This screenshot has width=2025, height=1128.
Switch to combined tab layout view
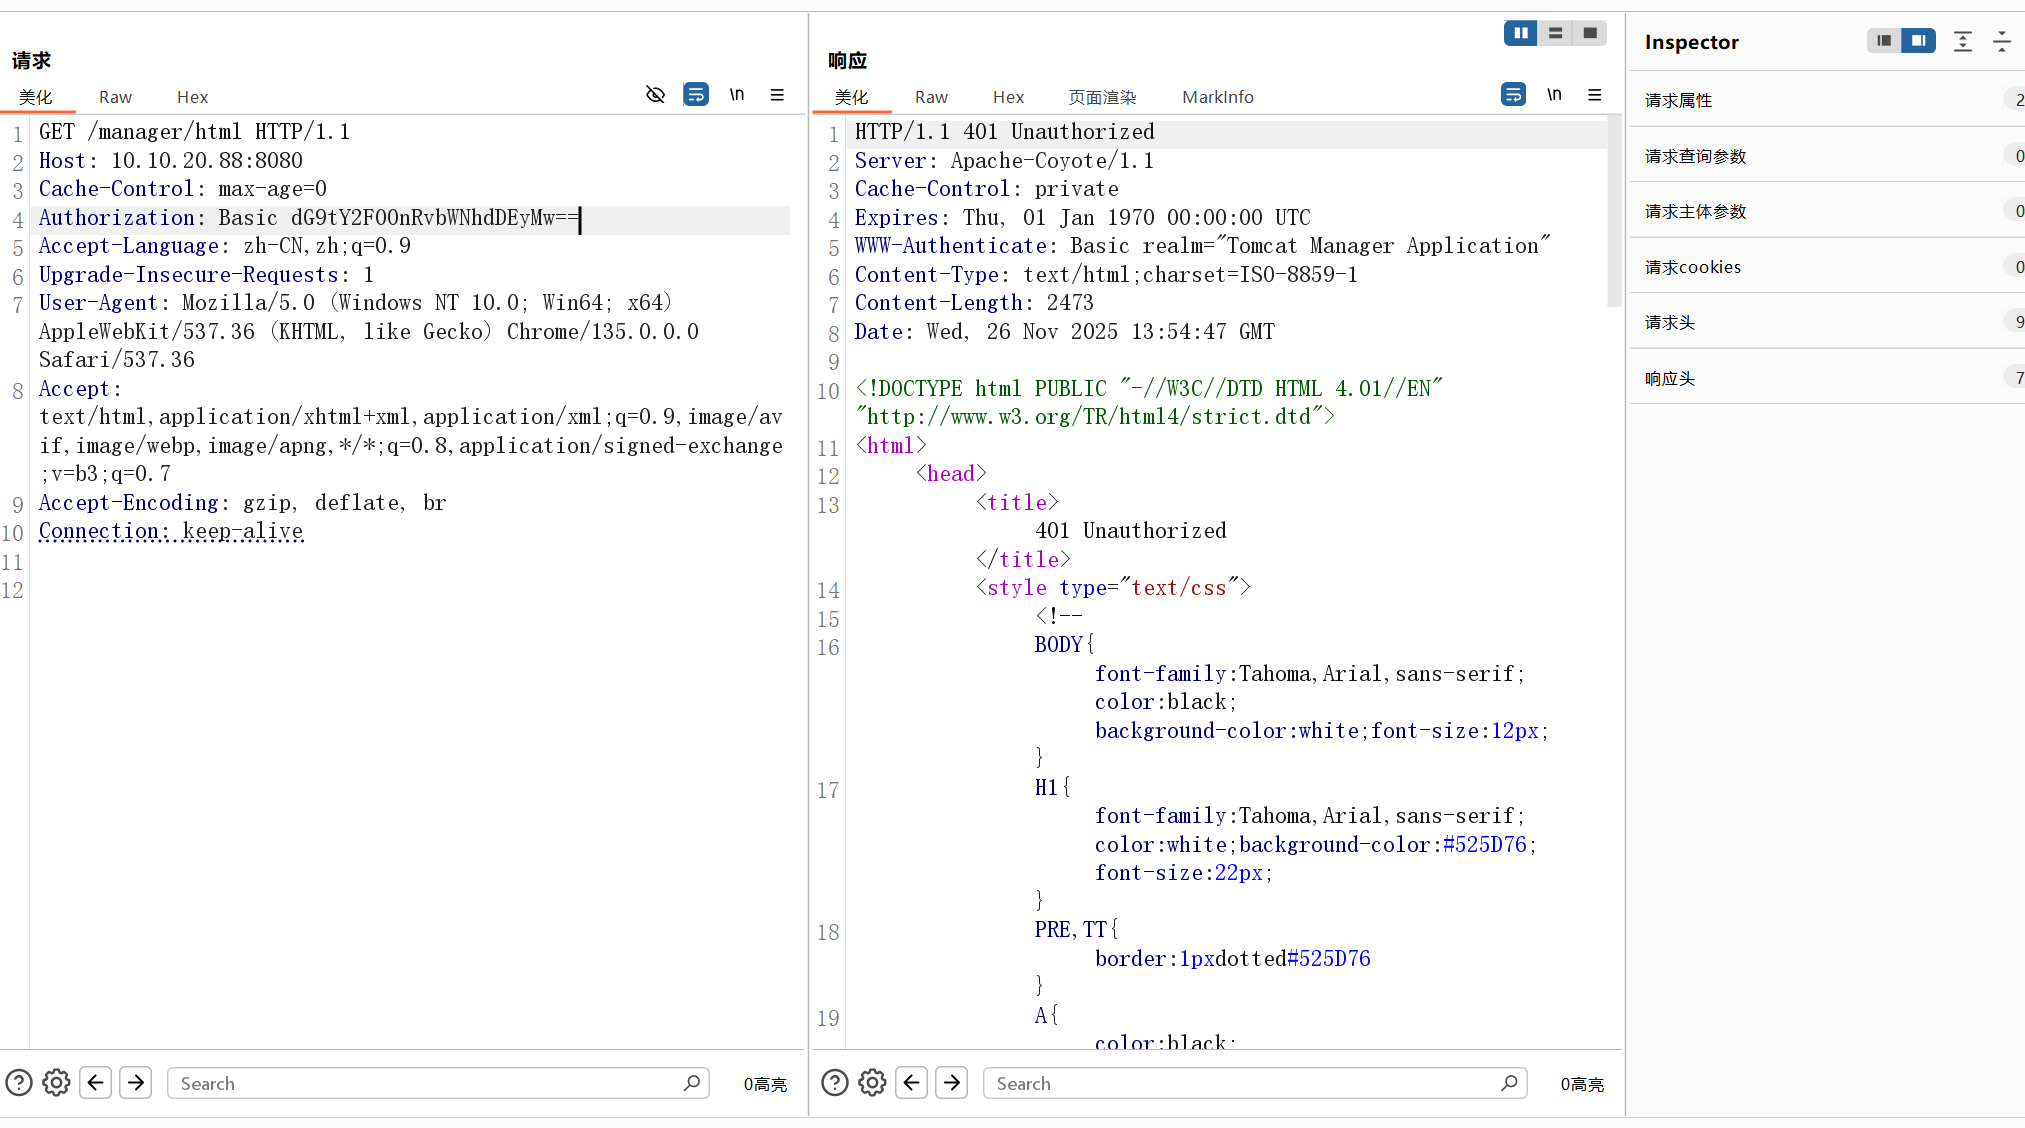coord(1590,33)
